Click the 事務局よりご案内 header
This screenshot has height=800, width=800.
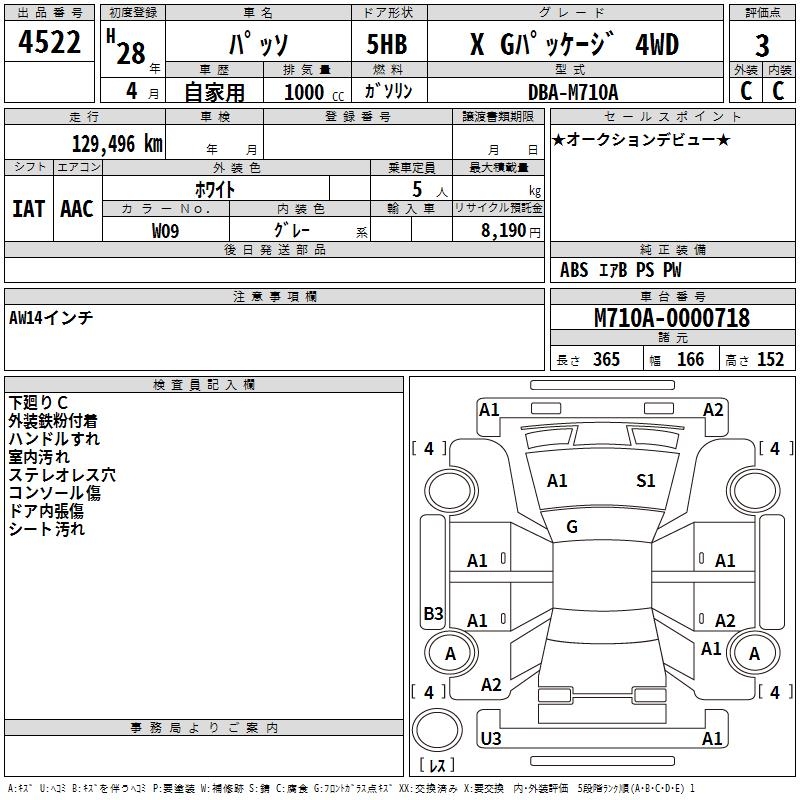(204, 728)
